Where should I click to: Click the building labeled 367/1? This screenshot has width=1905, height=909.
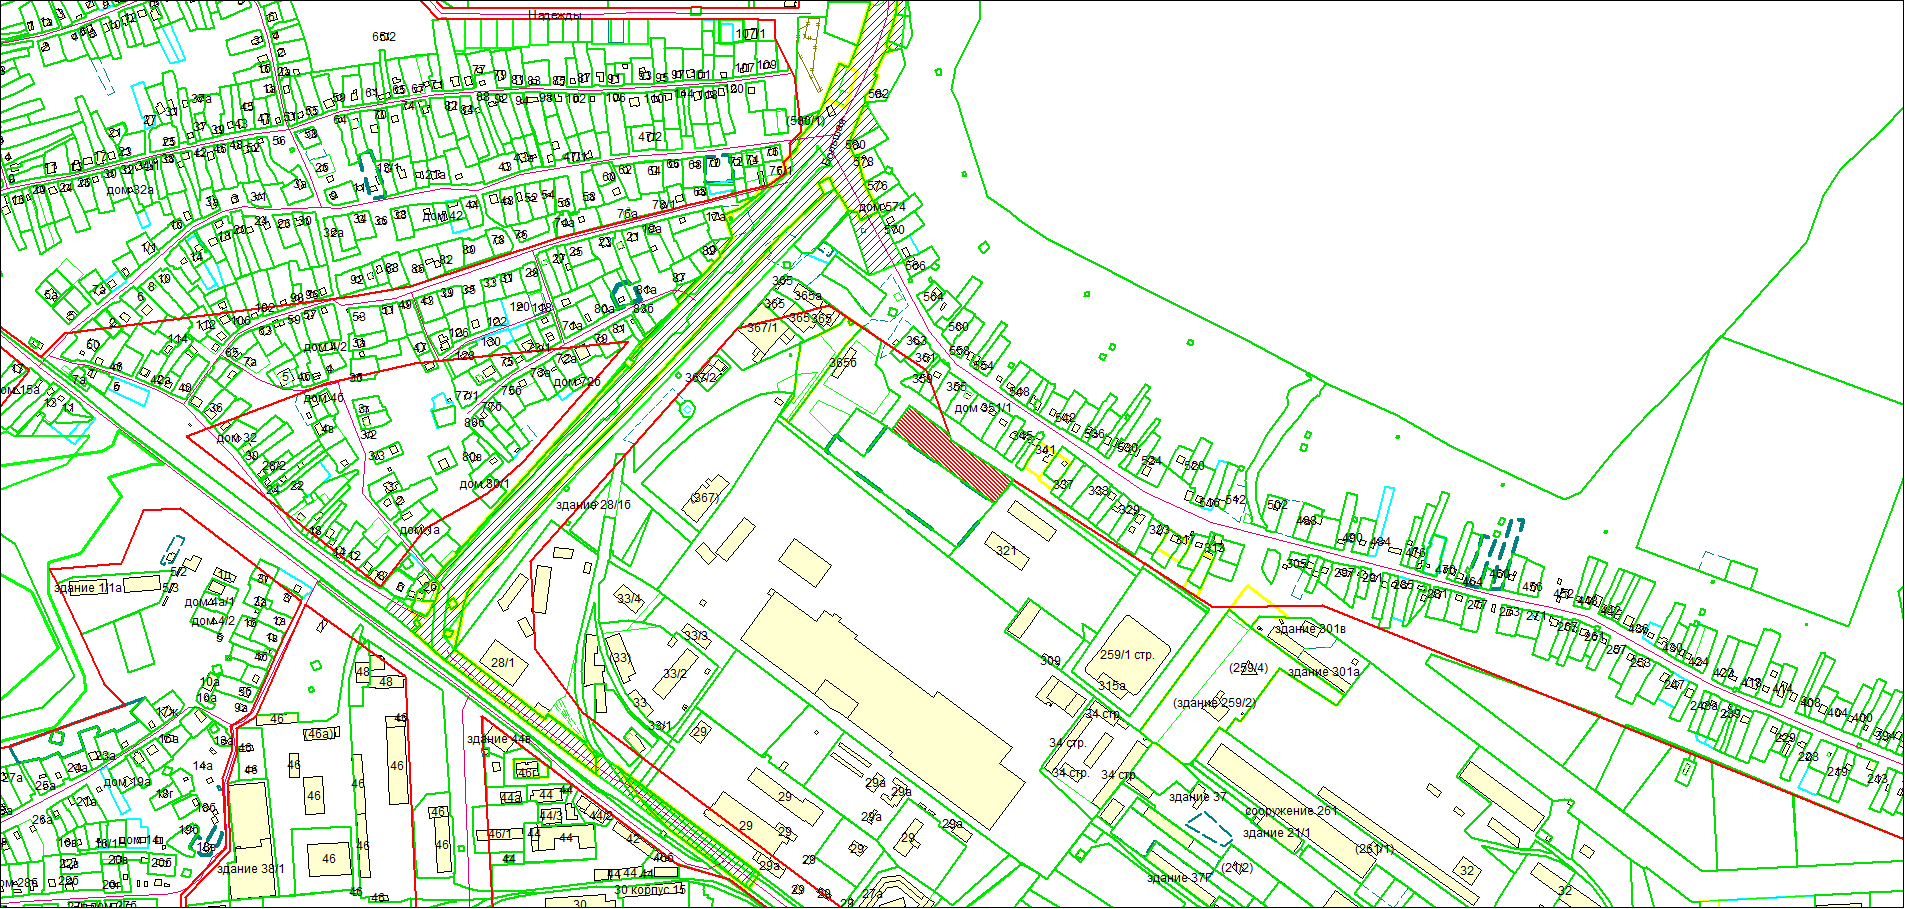coord(762,328)
